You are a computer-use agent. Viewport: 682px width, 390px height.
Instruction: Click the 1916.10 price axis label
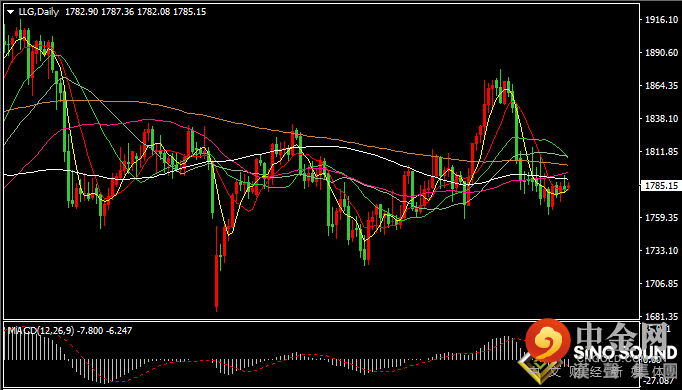(661, 20)
